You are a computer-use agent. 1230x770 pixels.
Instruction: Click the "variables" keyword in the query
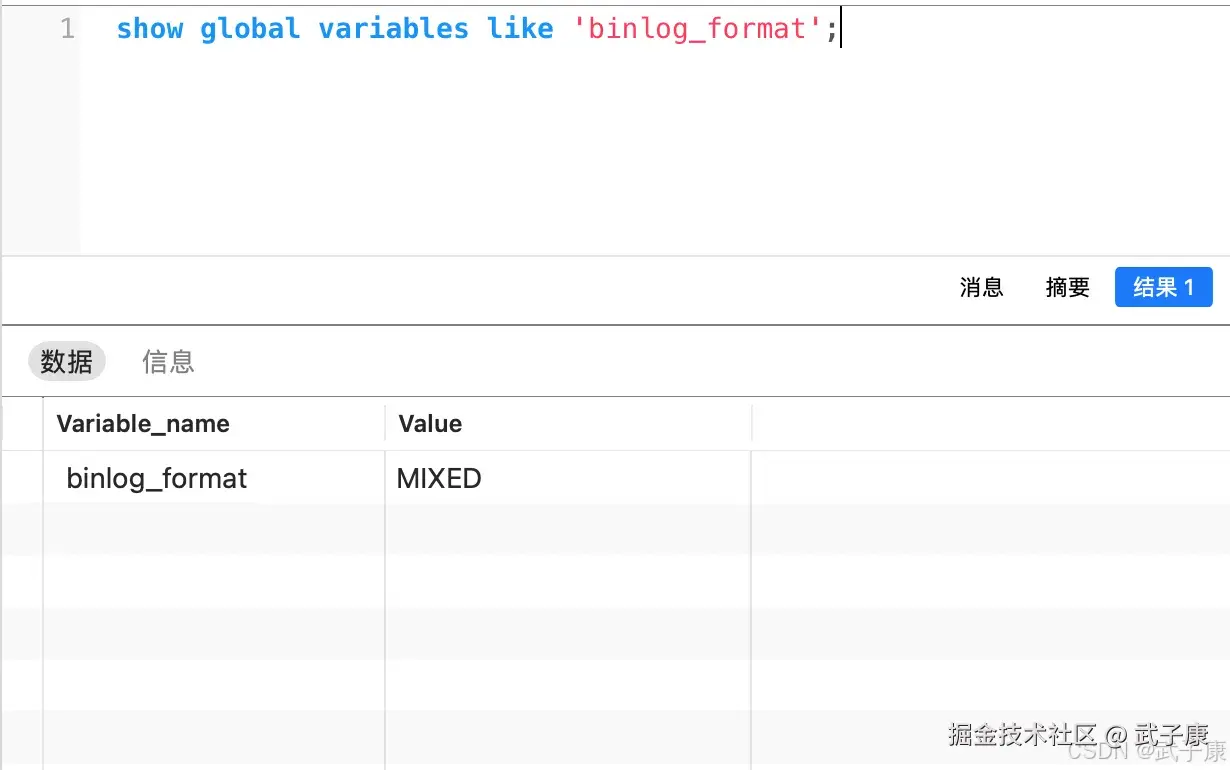(x=393, y=29)
